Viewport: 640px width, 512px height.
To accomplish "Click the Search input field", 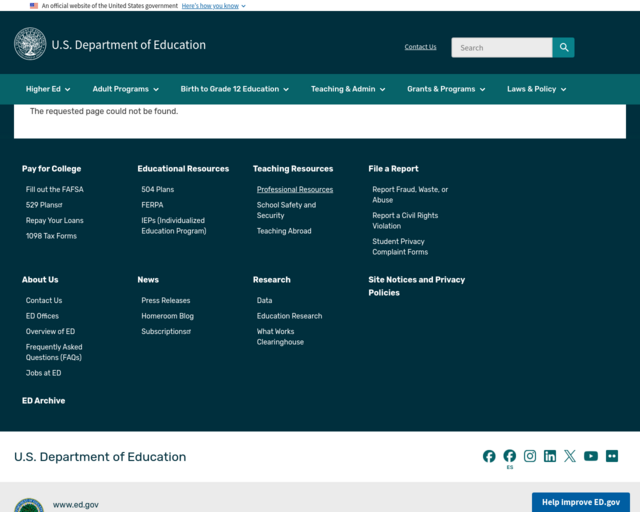I will point(502,47).
